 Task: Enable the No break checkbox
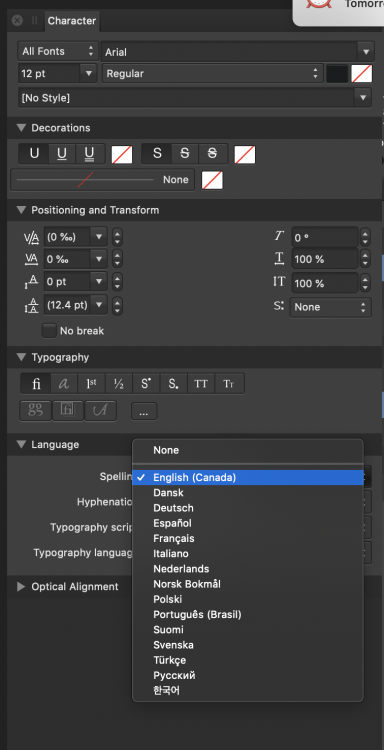point(49,331)
